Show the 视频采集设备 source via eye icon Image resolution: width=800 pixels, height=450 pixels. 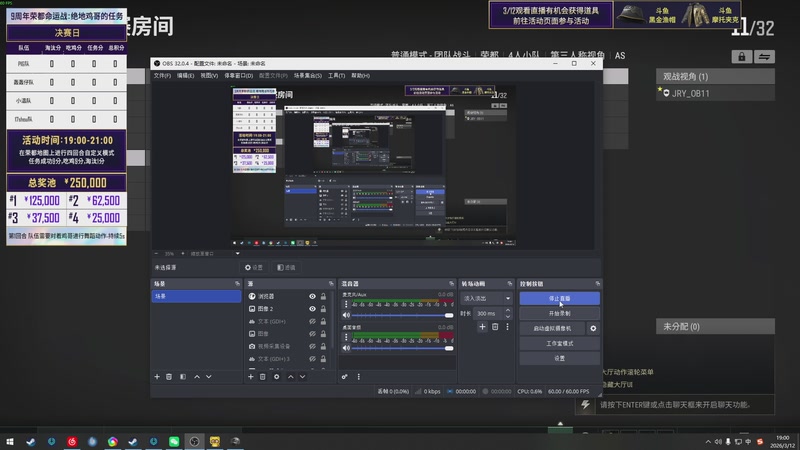(312, 346)
